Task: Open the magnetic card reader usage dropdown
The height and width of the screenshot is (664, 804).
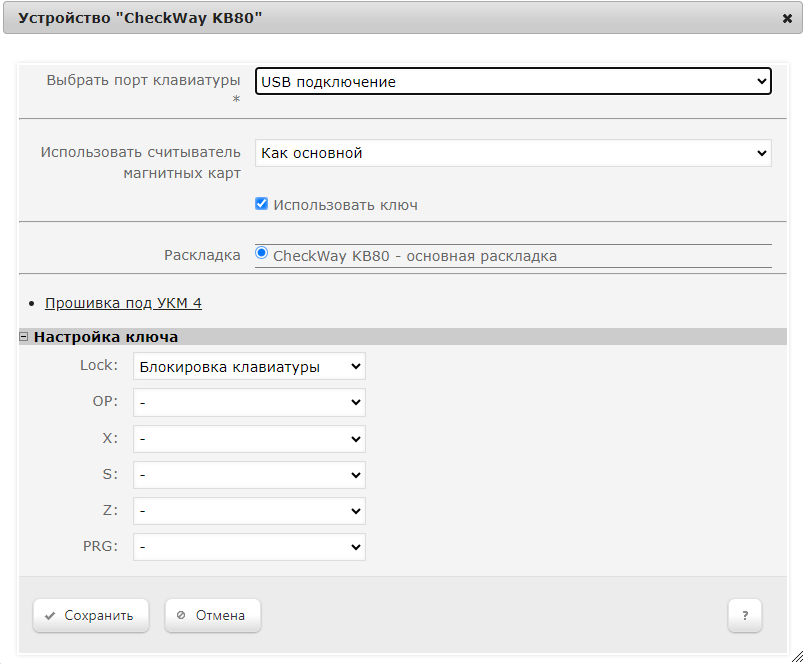Action: (513, 153)
